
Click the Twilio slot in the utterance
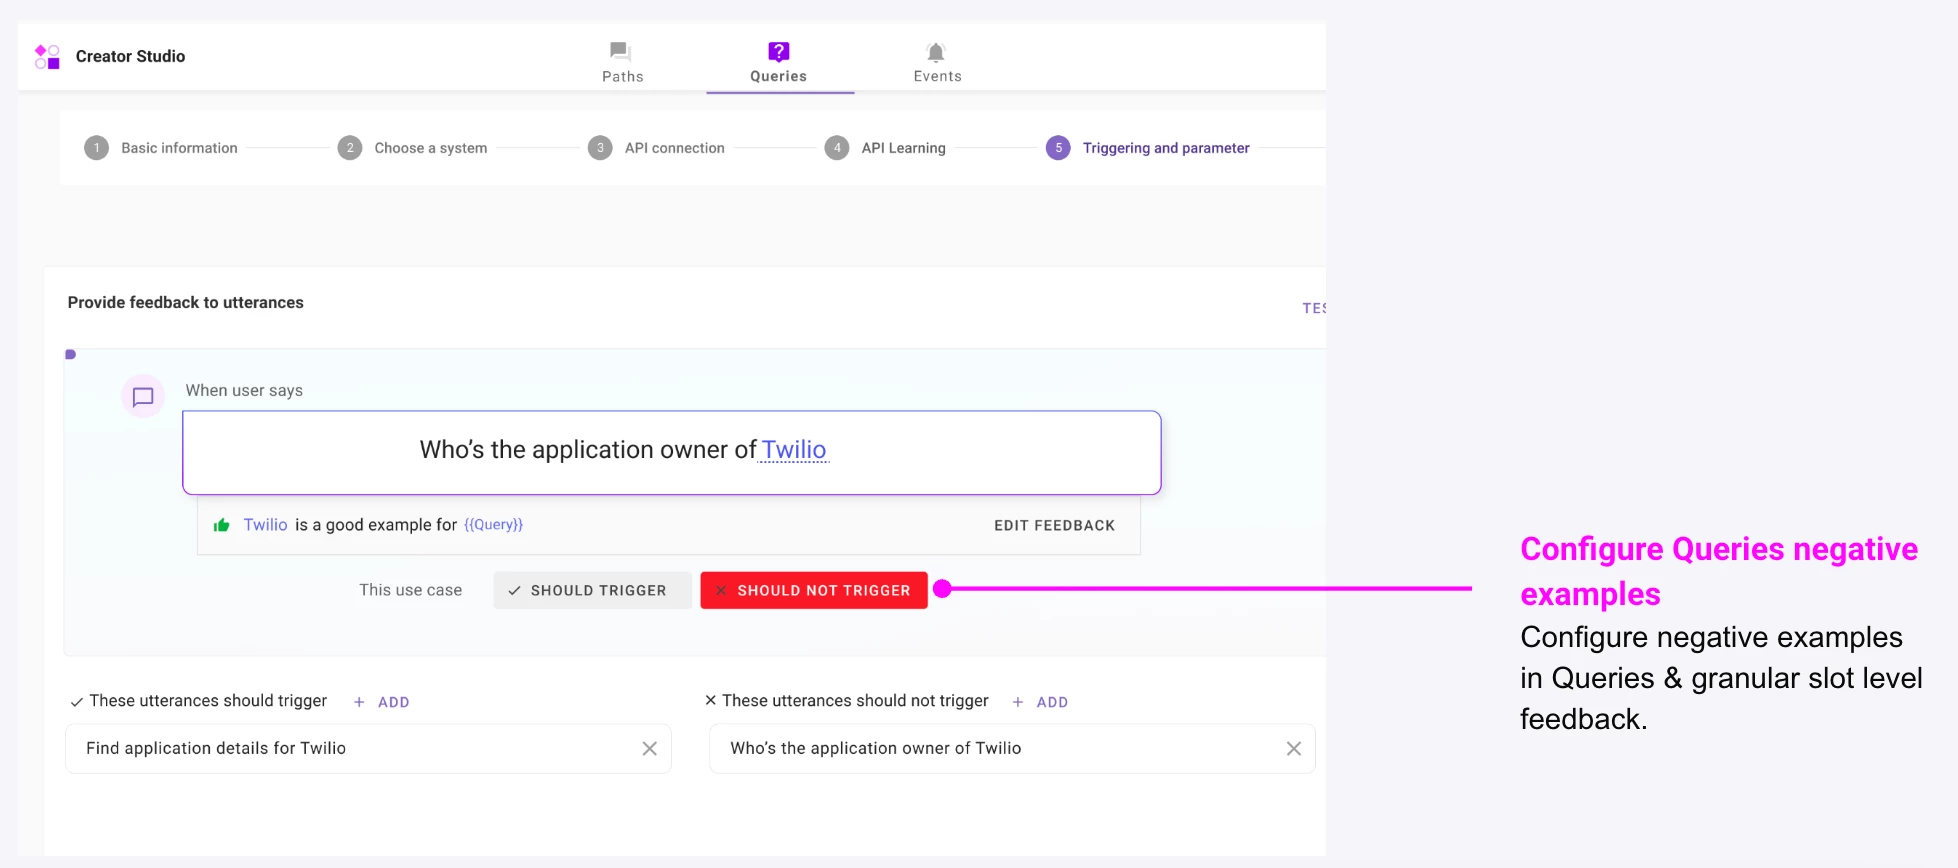click(x=794, y=450)
